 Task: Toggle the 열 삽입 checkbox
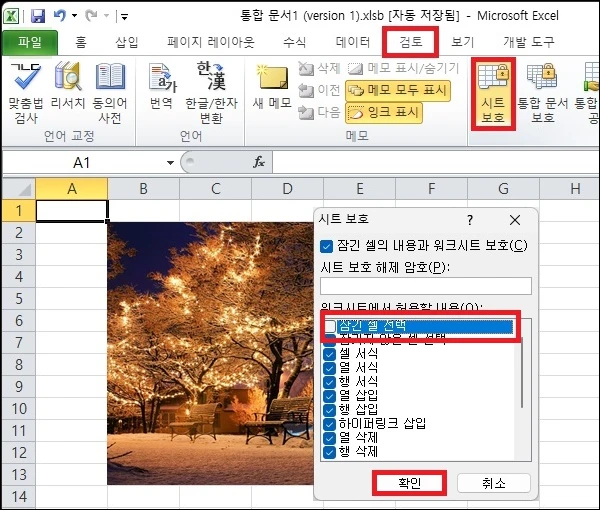[329, 396]
